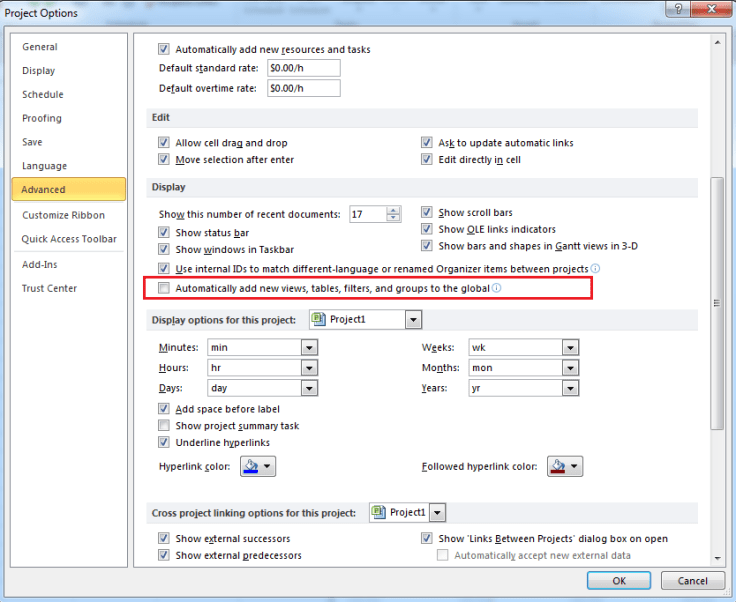This screenshot has height=602, width=736.
Task: Click the Help question mark button
Action: pyautogui.click(x=679, y=9)
